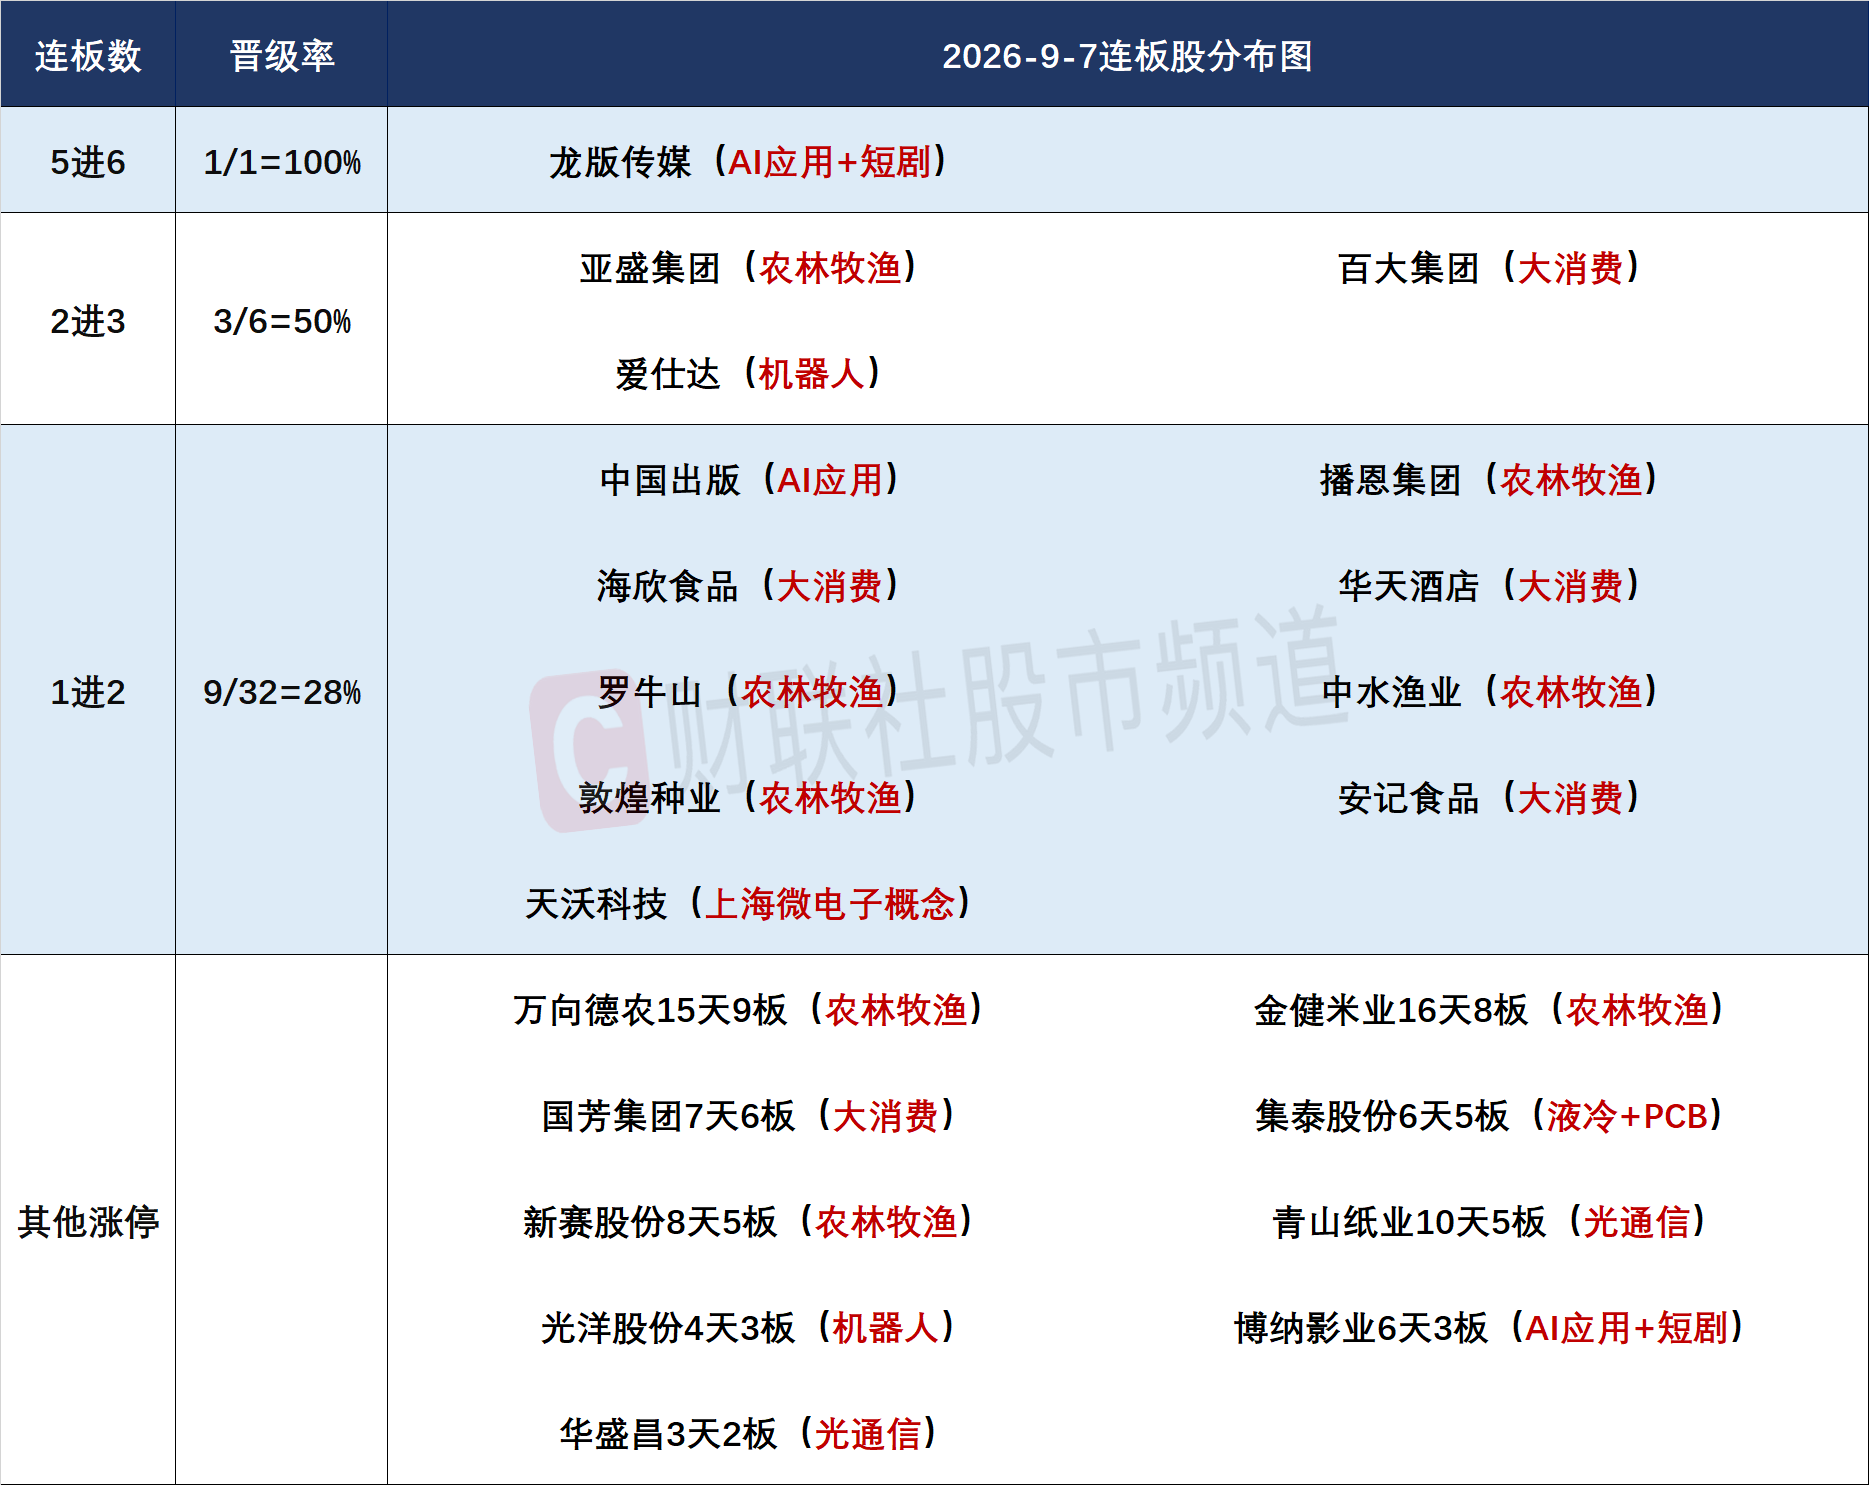This screenshot has height=1485, width=1869.
Task: Select the 2进3 row label
Action: coord(88,320)
